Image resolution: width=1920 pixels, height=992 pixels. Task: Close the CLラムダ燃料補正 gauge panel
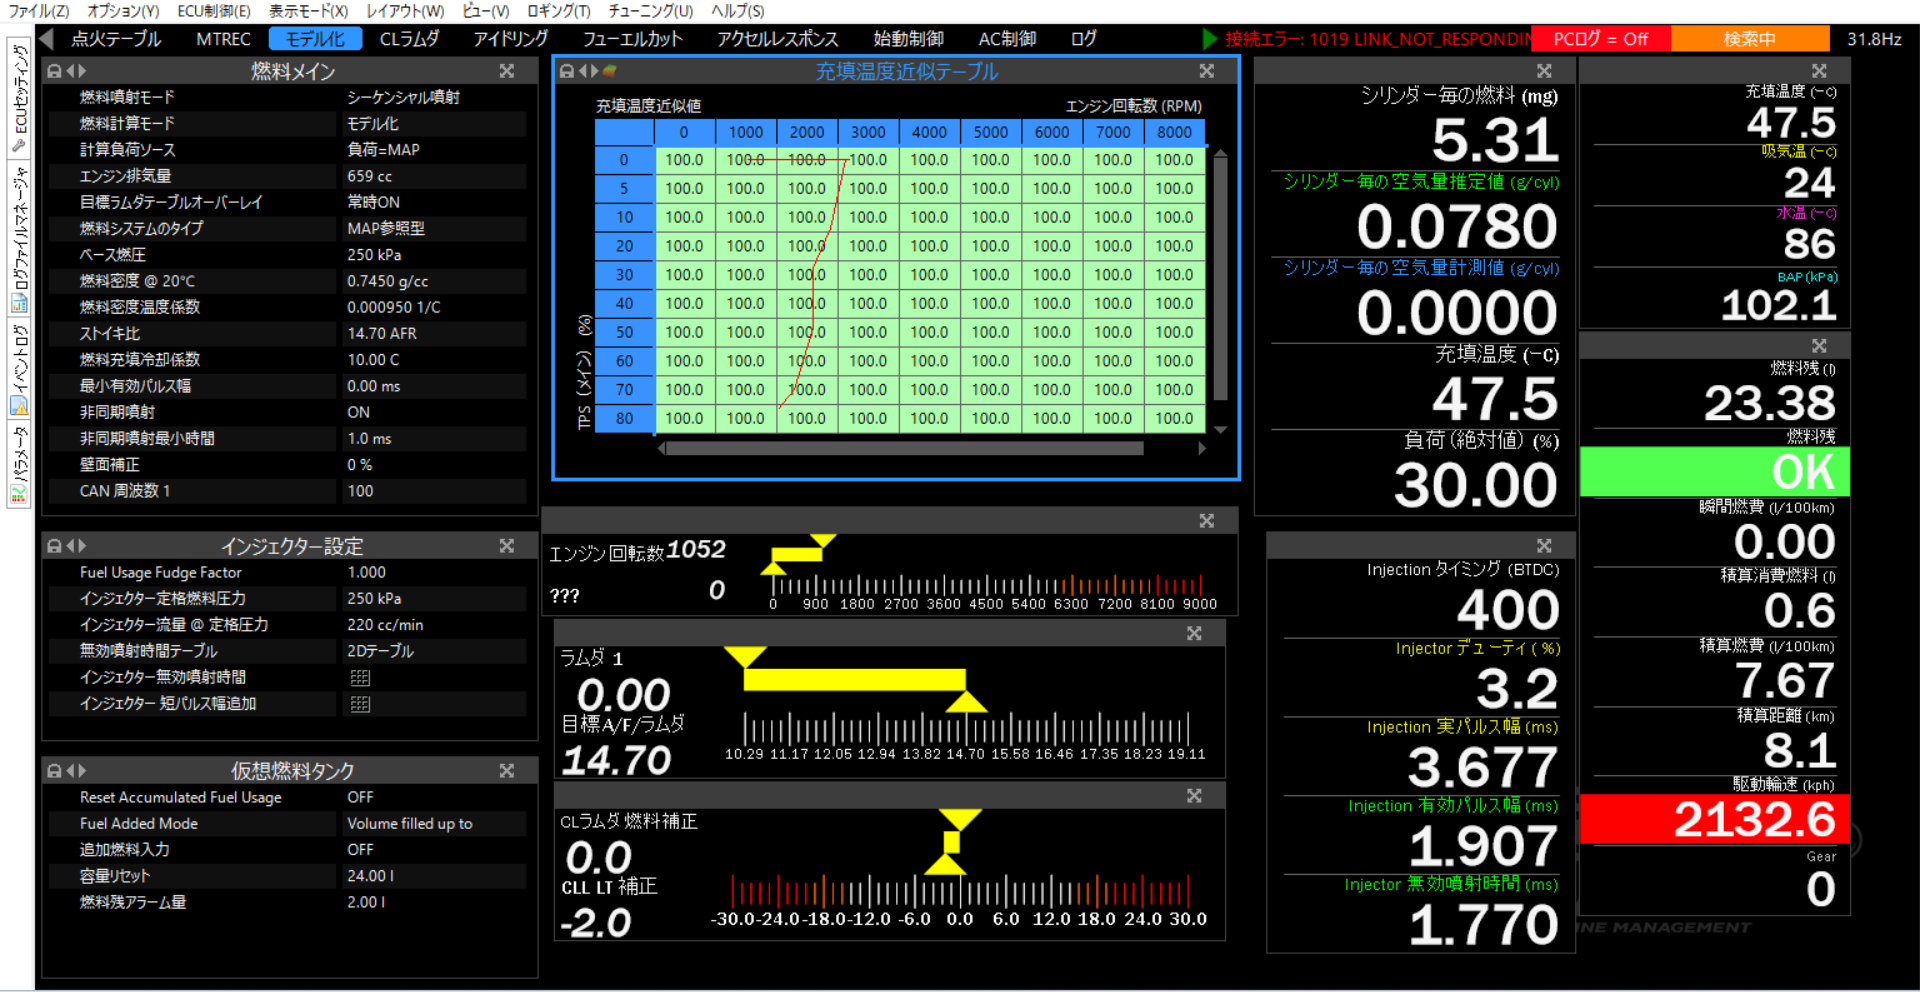click(1194, 796)
